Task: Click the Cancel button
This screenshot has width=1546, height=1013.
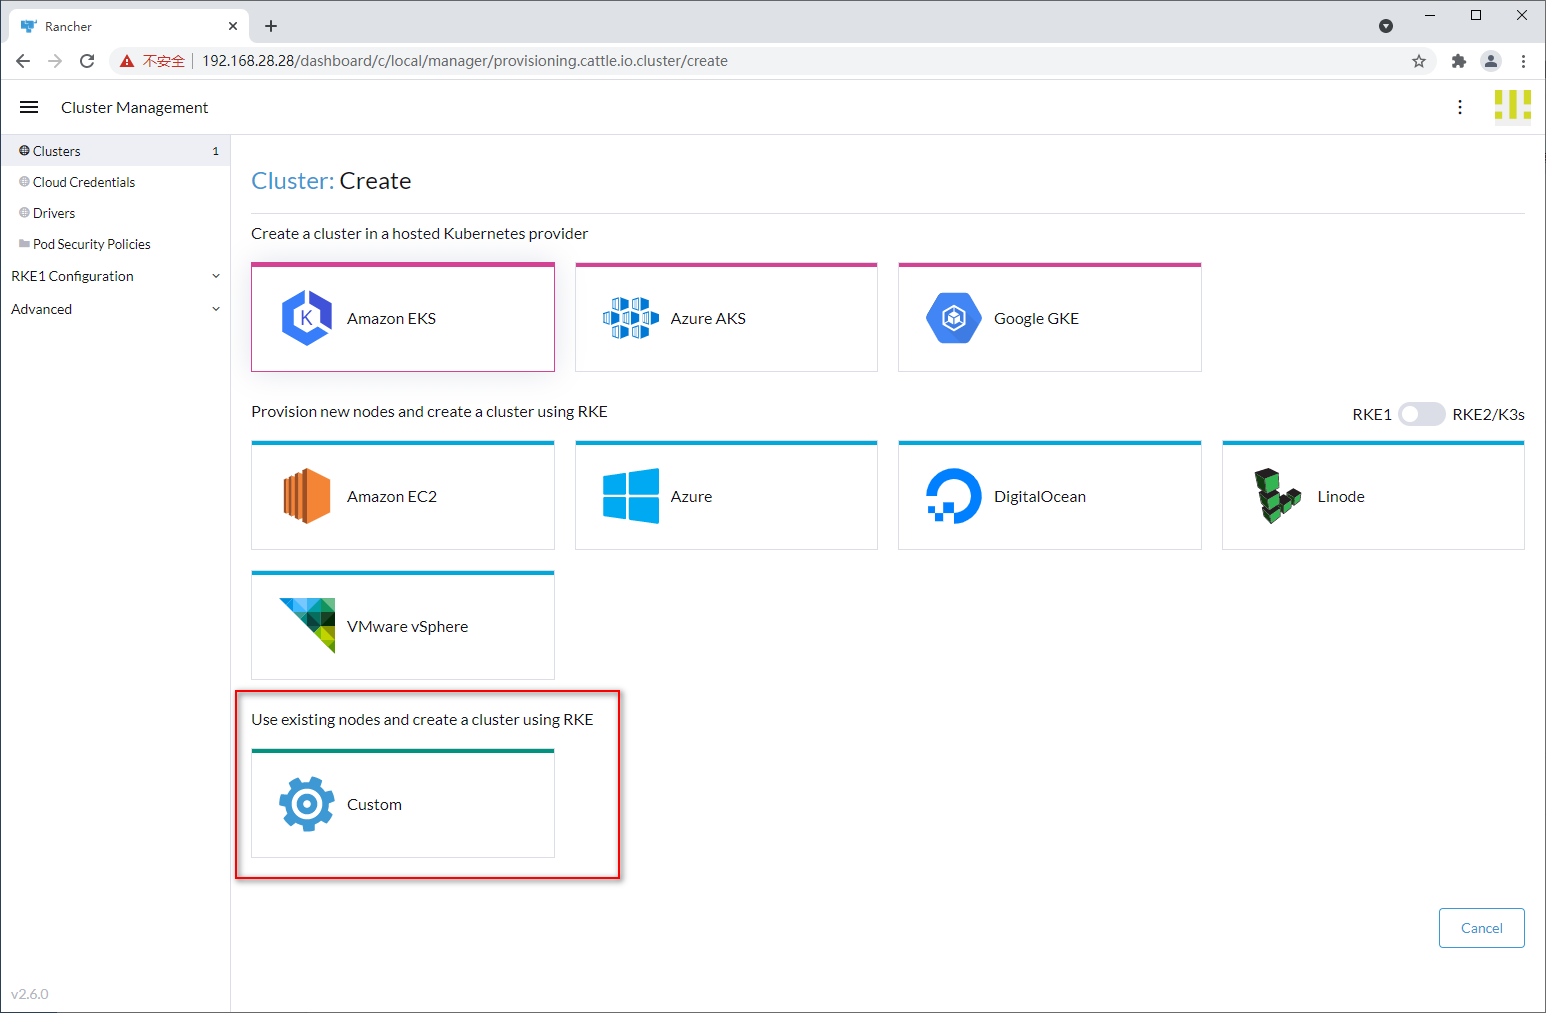Action: 1481,928
